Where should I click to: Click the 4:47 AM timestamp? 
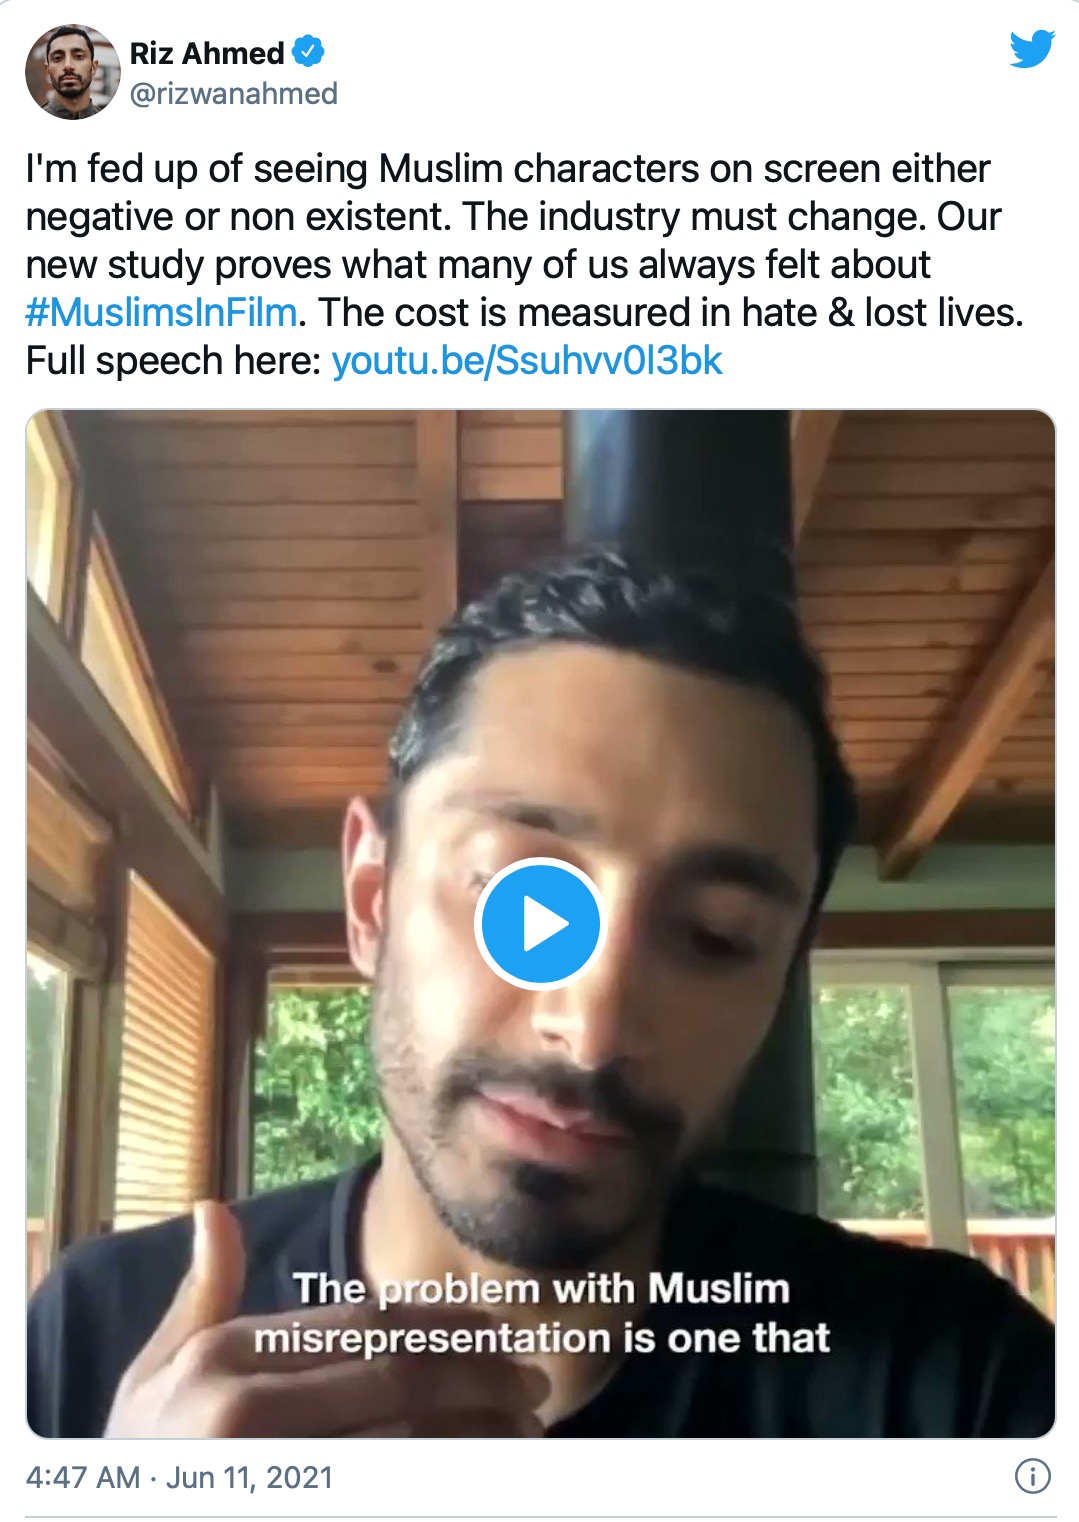(x=83, y=1477)
